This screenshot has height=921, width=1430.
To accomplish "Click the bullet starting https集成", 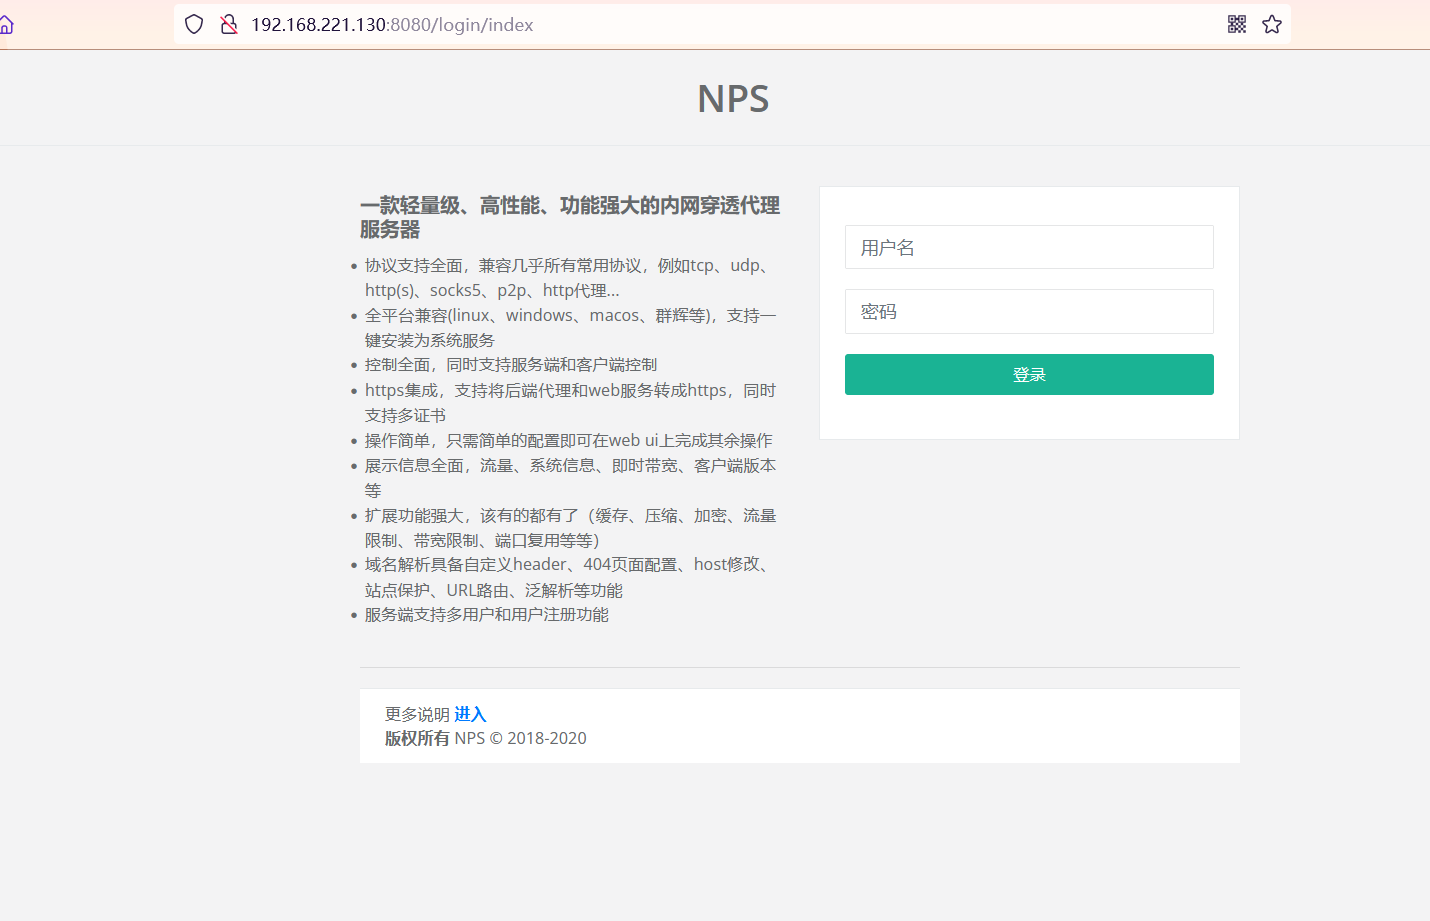I will (x=570, y=403).
